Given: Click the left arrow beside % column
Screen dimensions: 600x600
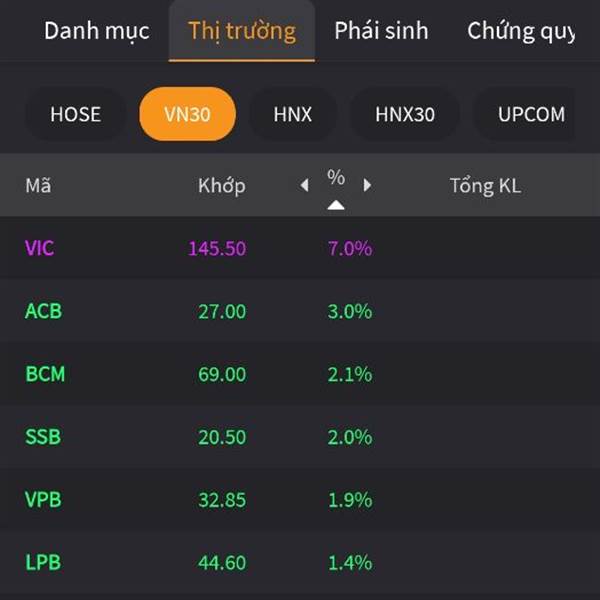Looking at the screenshot, I should point(305,185).
